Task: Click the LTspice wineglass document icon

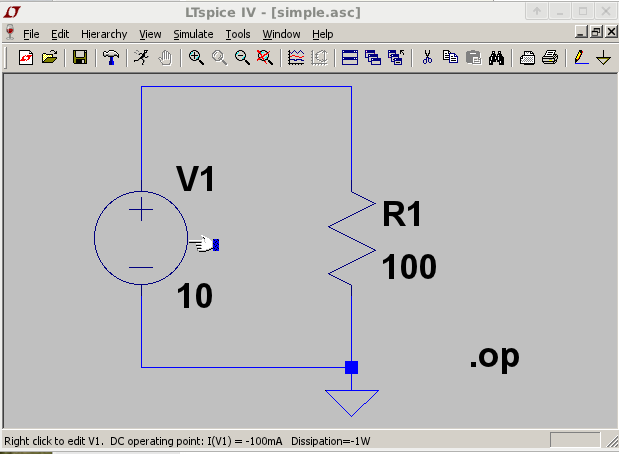Action: (x=10, y=32)
